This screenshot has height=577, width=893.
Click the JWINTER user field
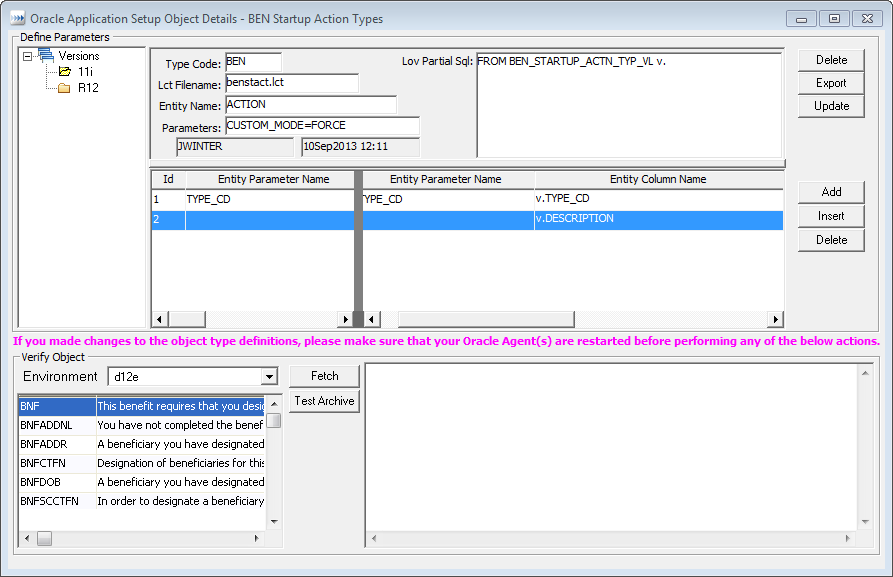(235, 147)
